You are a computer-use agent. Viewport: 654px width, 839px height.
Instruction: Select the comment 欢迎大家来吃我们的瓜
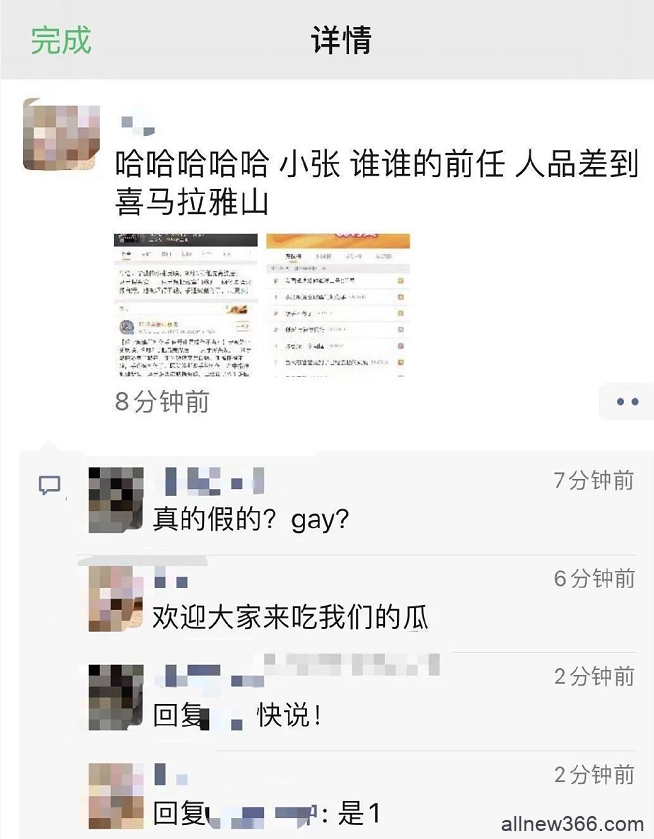coord(291,617)
